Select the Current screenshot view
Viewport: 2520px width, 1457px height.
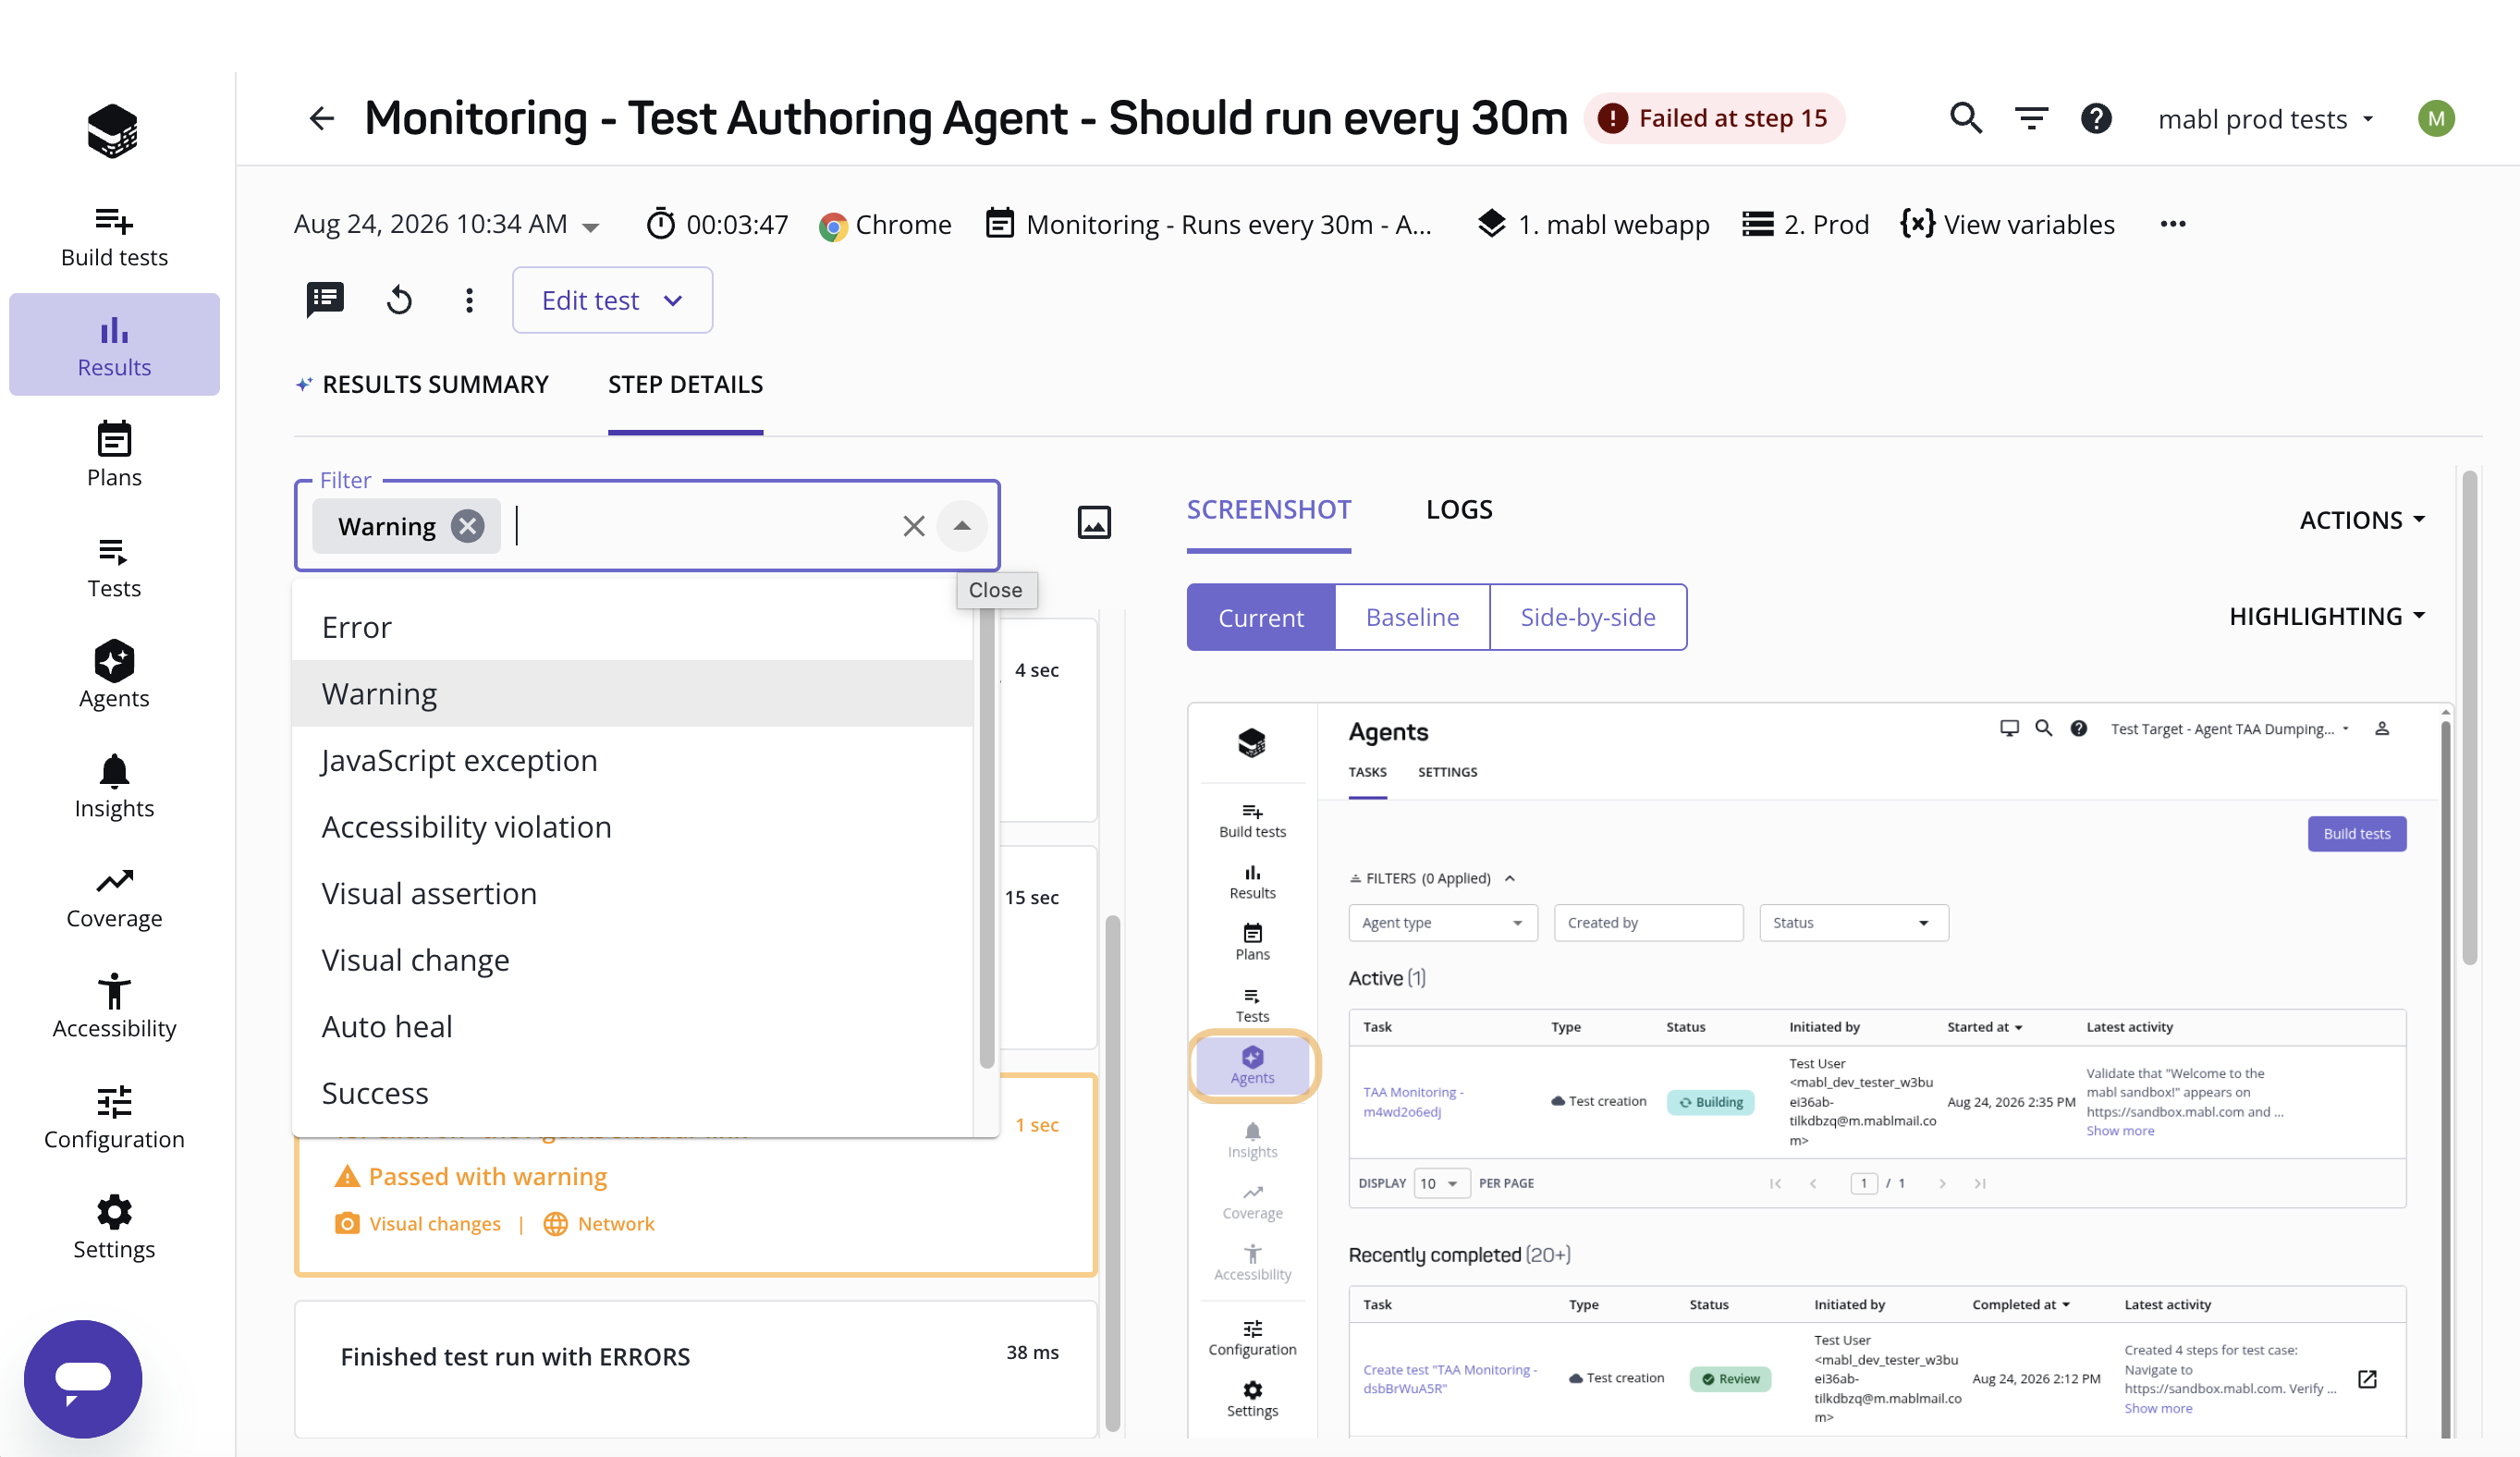(1261, 617)
